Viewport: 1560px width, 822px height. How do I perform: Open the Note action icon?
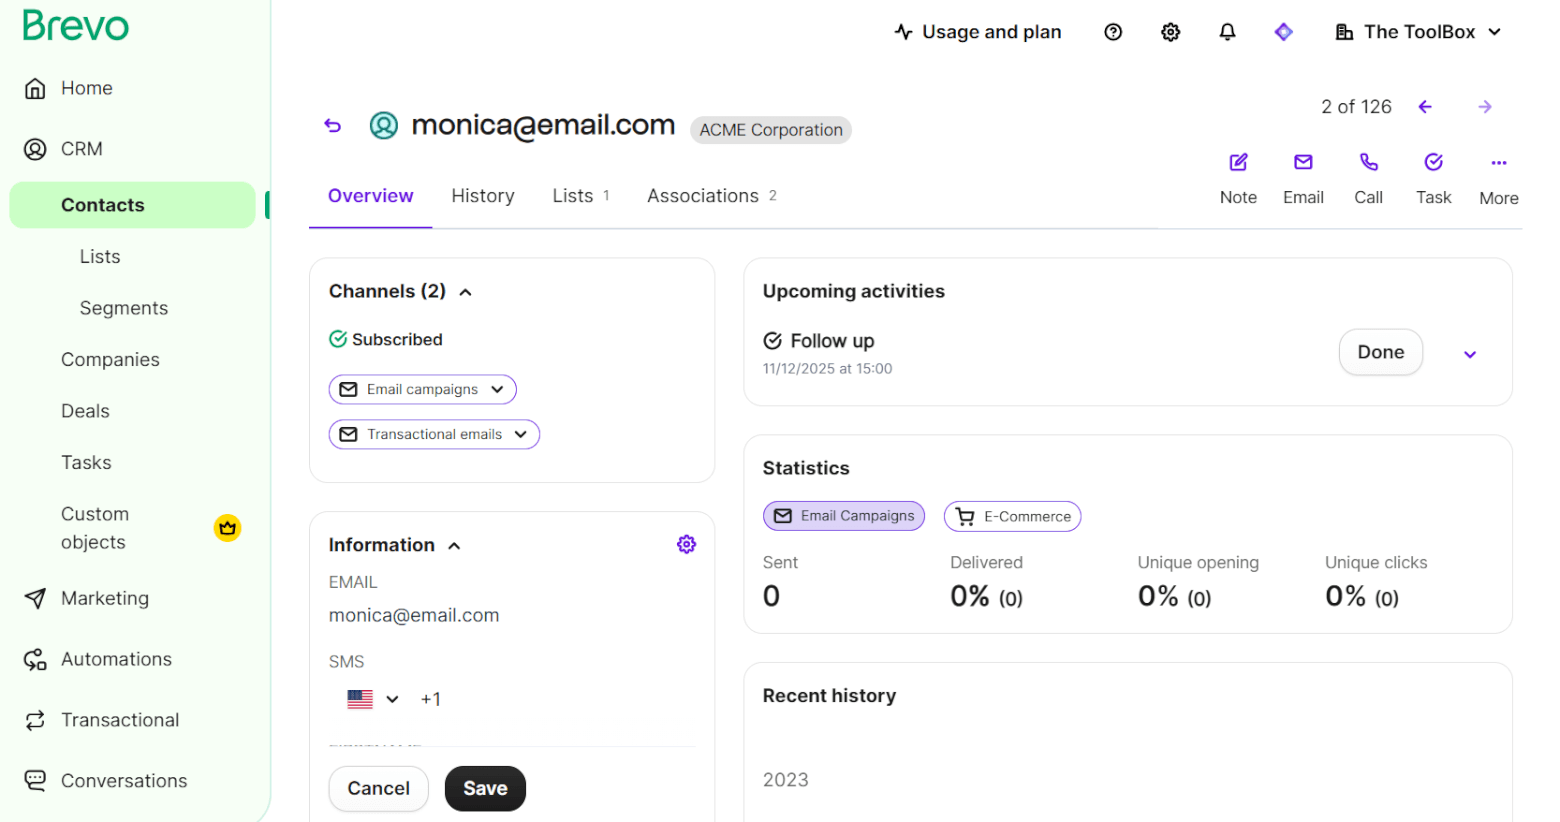[x=1238, y=163]
